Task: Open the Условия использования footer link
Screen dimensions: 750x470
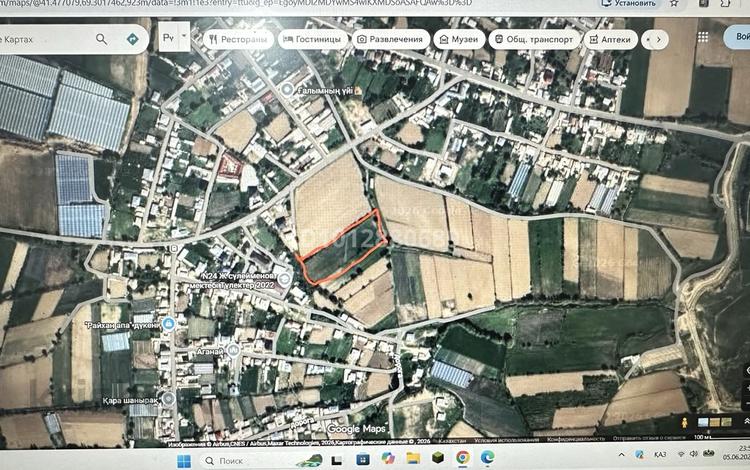Action: pos(507,439)
